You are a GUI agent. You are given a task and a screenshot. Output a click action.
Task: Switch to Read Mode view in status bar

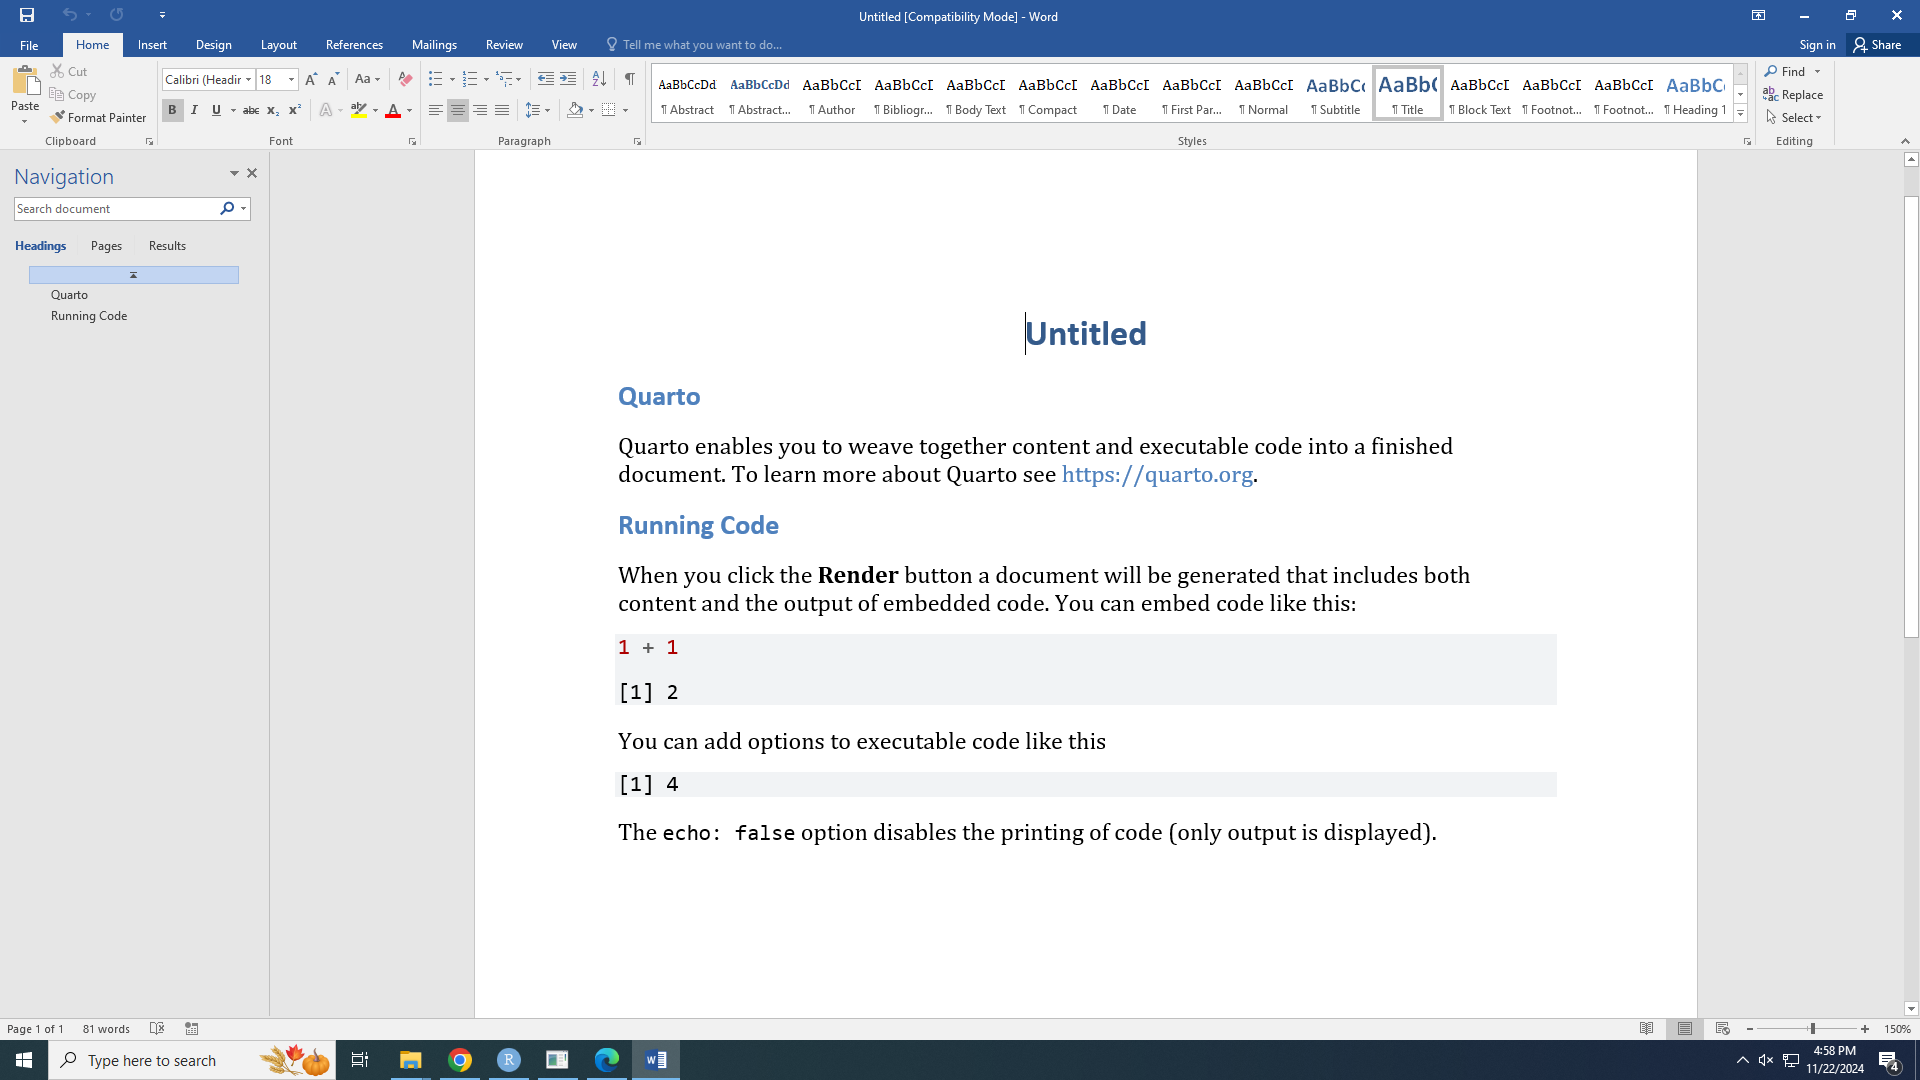(x=1646, y=1028)
